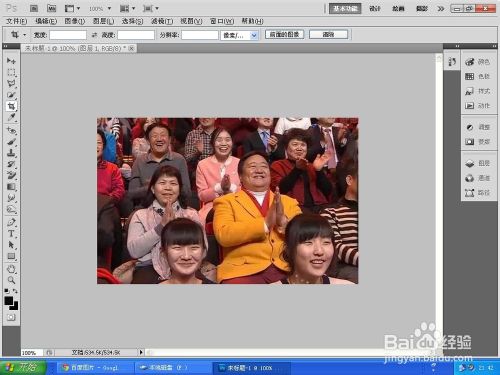Show more workspaces via double-arrow

tap(441, 9)
